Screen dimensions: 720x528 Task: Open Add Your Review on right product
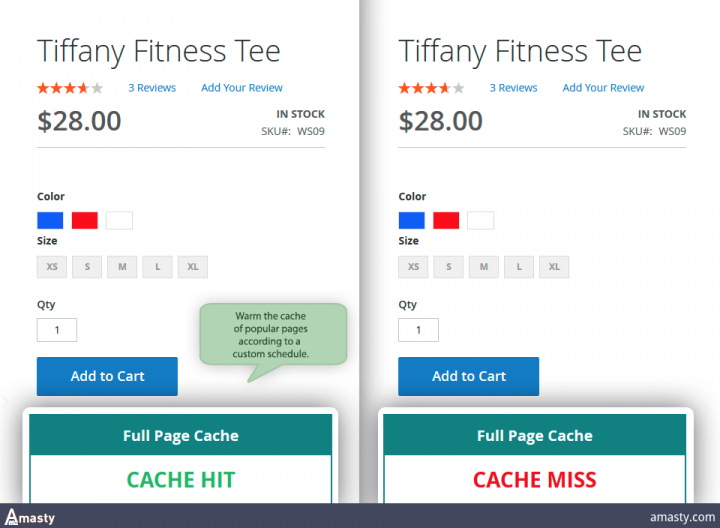(x=603, y=88)
